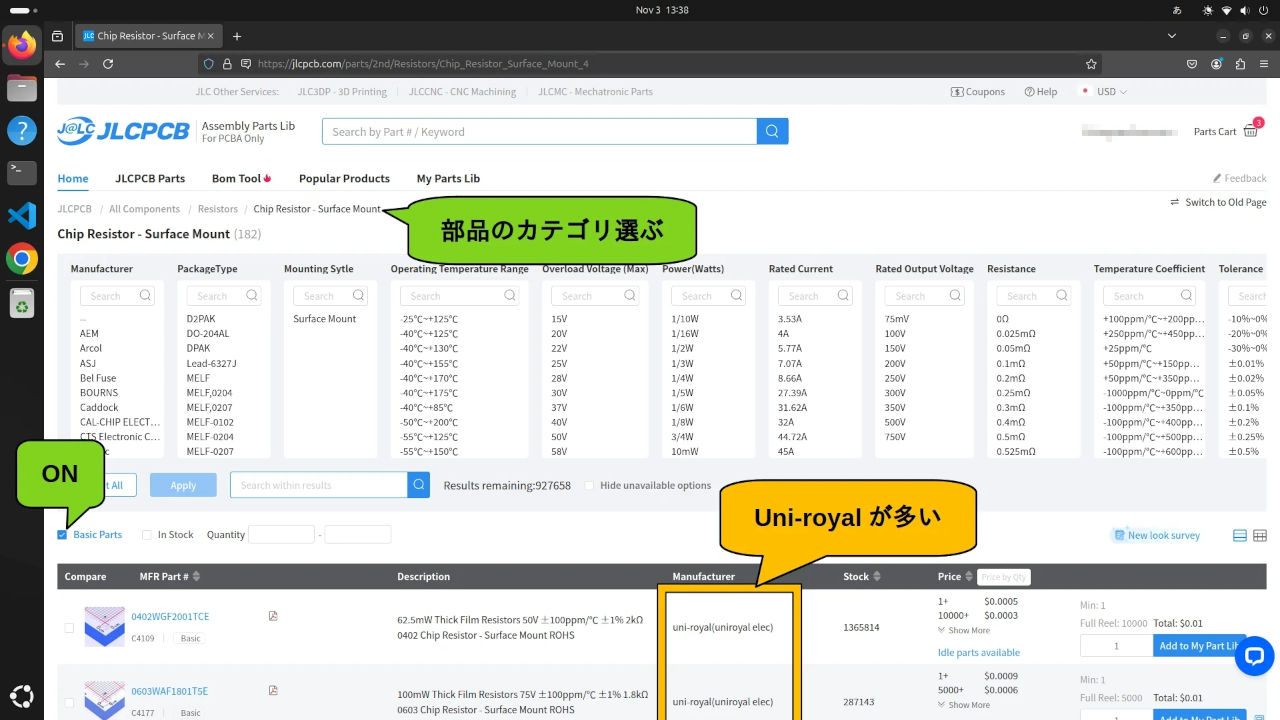Click search-within-results magnifier button
This screenshot has width=1280, height=720.
[419, 485]
